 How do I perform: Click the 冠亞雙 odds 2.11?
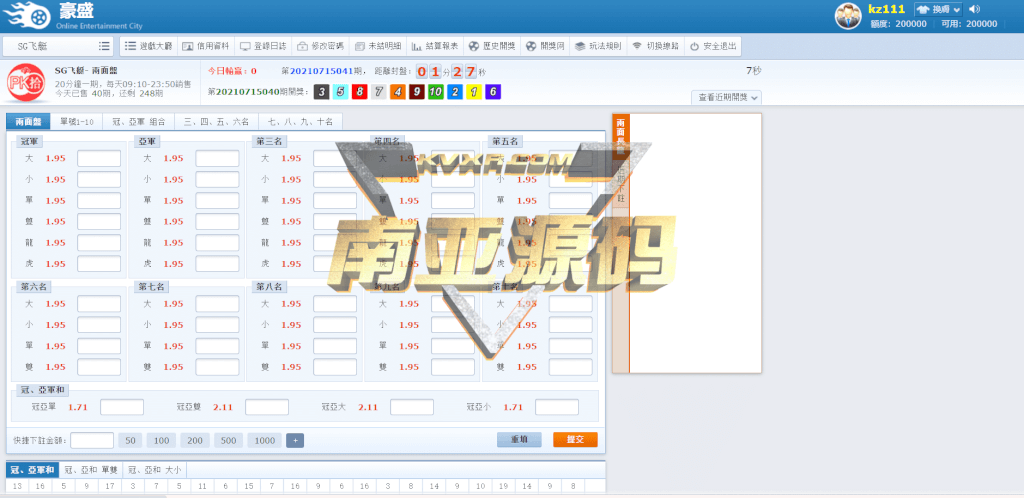pyautogui.click(x=223, y=407)
